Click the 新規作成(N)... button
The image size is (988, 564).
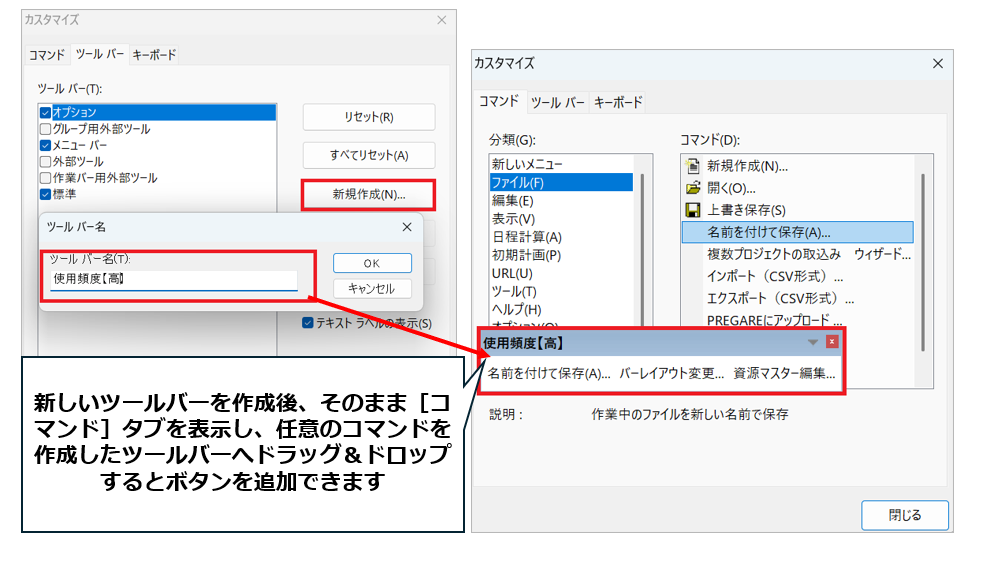368,194
